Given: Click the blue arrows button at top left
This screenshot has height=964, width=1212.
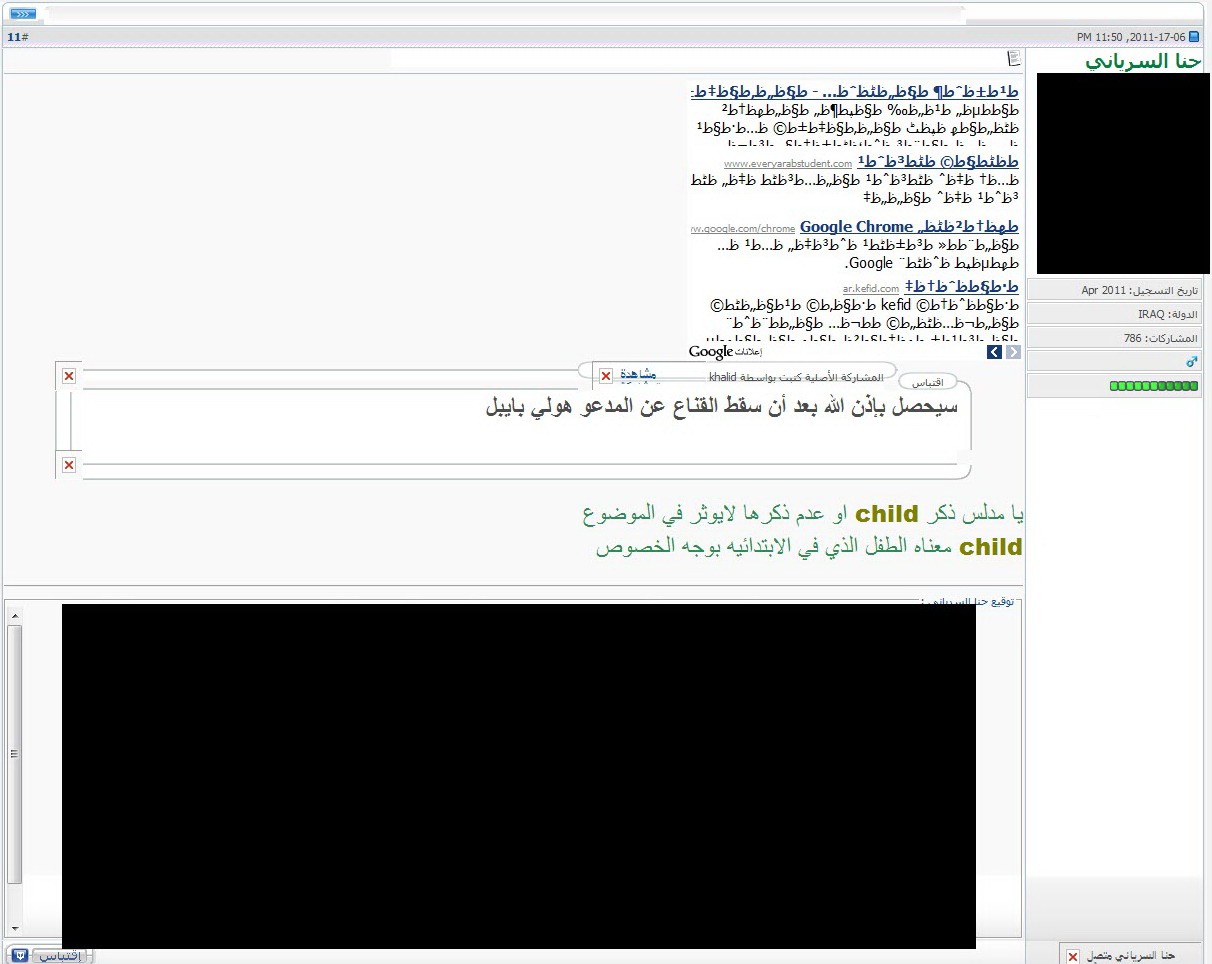Looking at the screenshot, I should [23, 13].
